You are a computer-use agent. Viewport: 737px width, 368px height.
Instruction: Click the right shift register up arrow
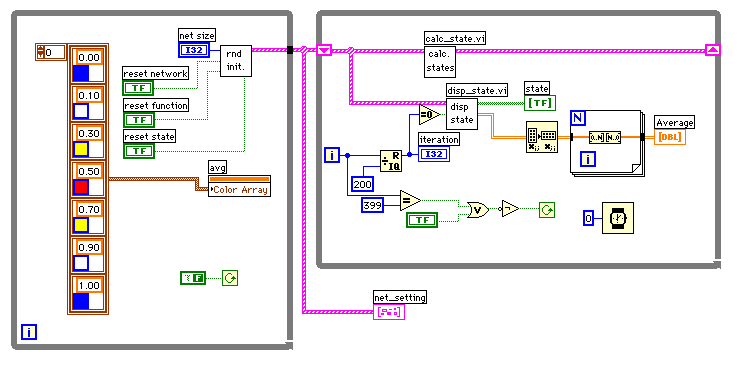click(713, 50)
